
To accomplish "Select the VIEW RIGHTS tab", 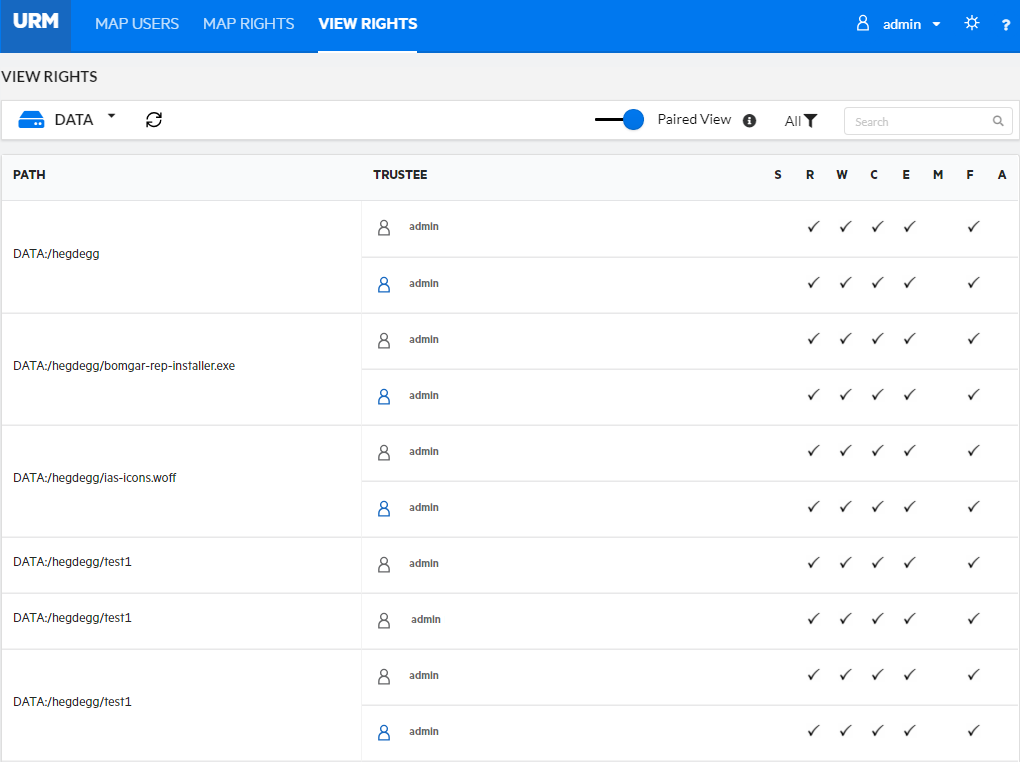I will [x=367, y=24].
